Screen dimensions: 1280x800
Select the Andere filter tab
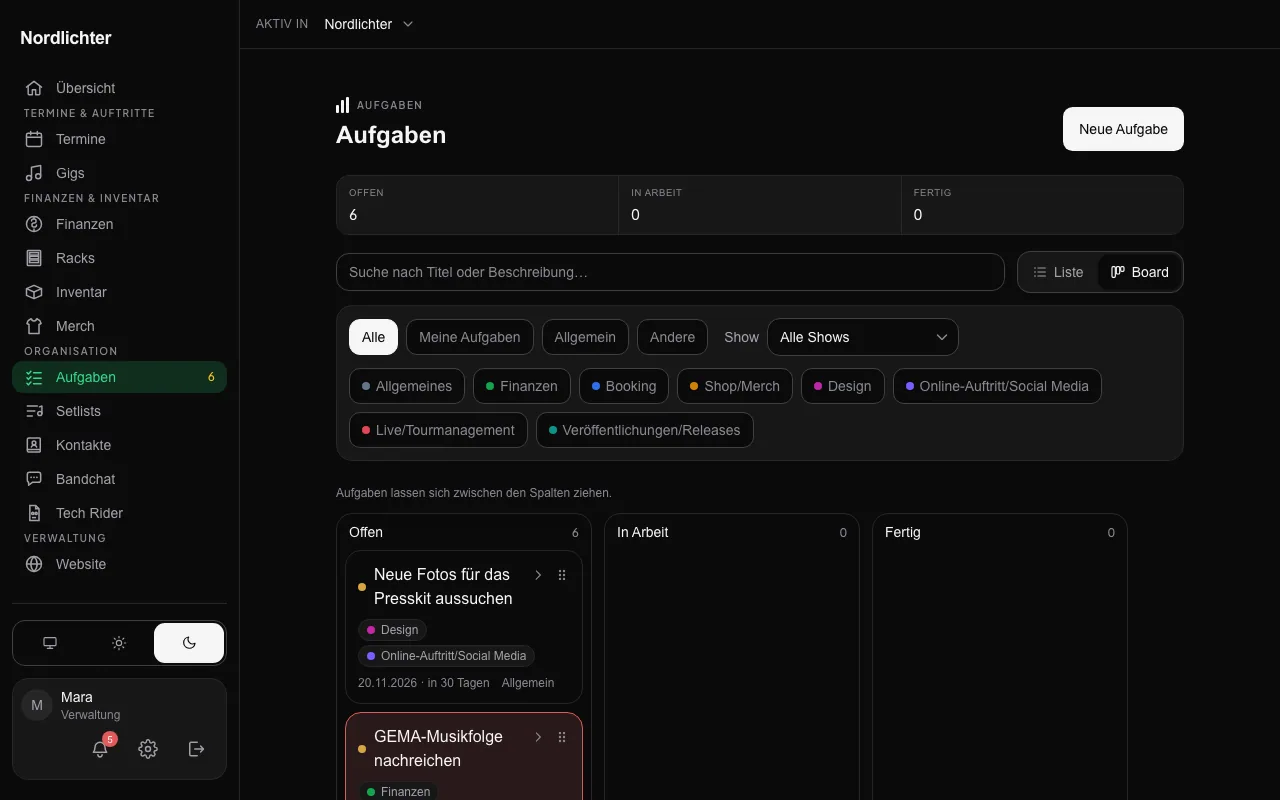click(x=672, y=337)
